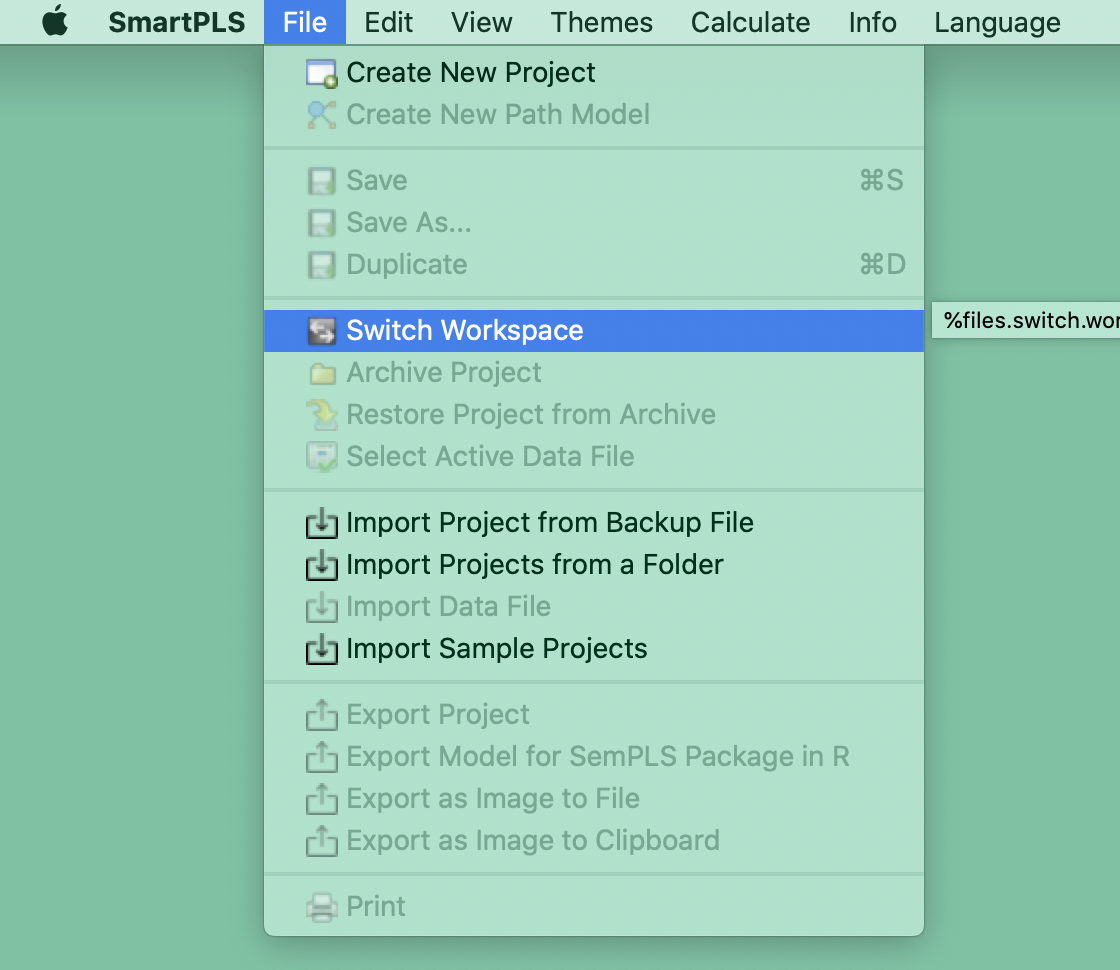Image resolution: width=1120 pixels, height=970 pixels.
Task: Choose Select Active Data File text
Action: tap(490, 456)
